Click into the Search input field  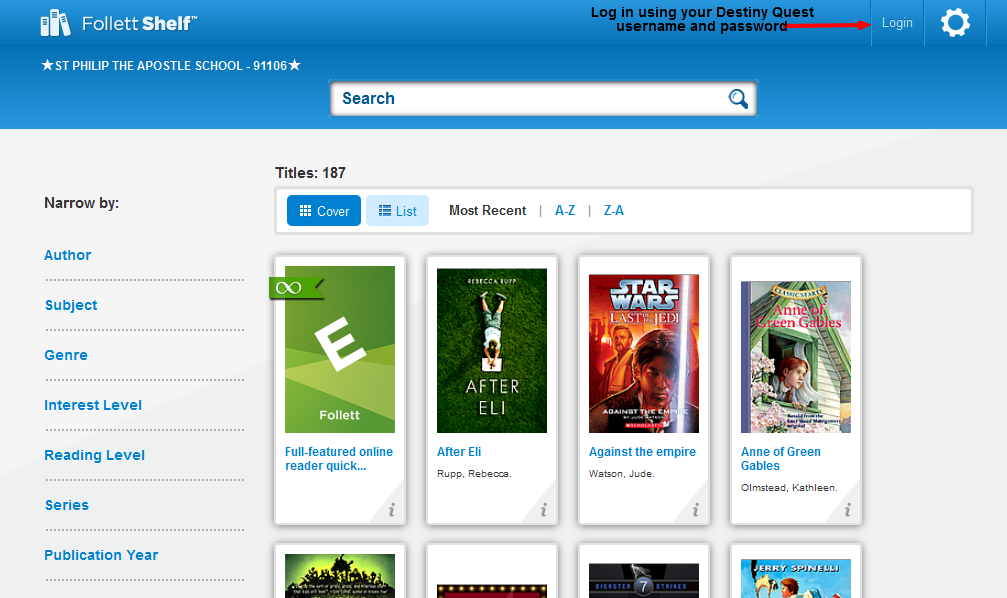tap(530, 98)
